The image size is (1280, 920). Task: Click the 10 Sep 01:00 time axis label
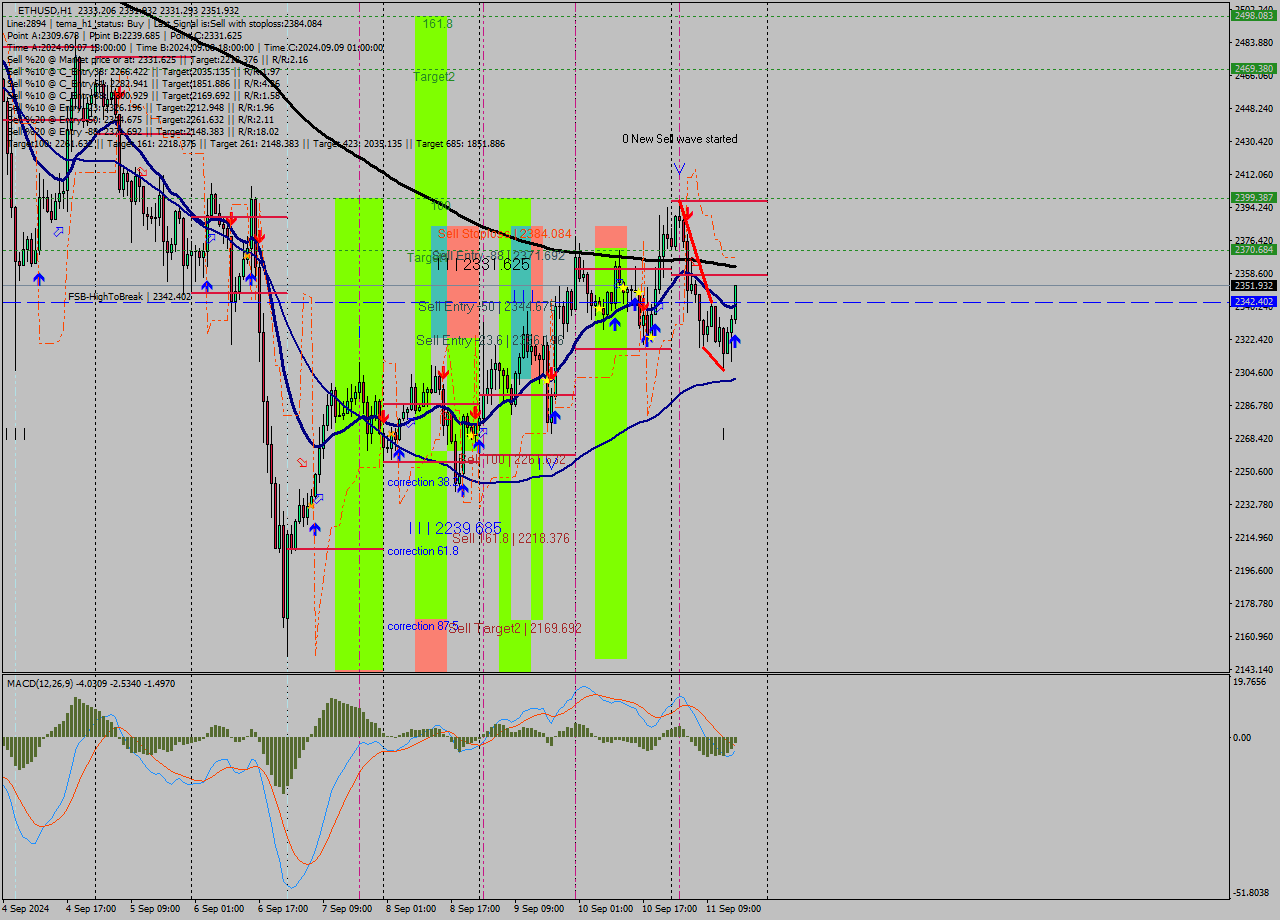[605, 909]
